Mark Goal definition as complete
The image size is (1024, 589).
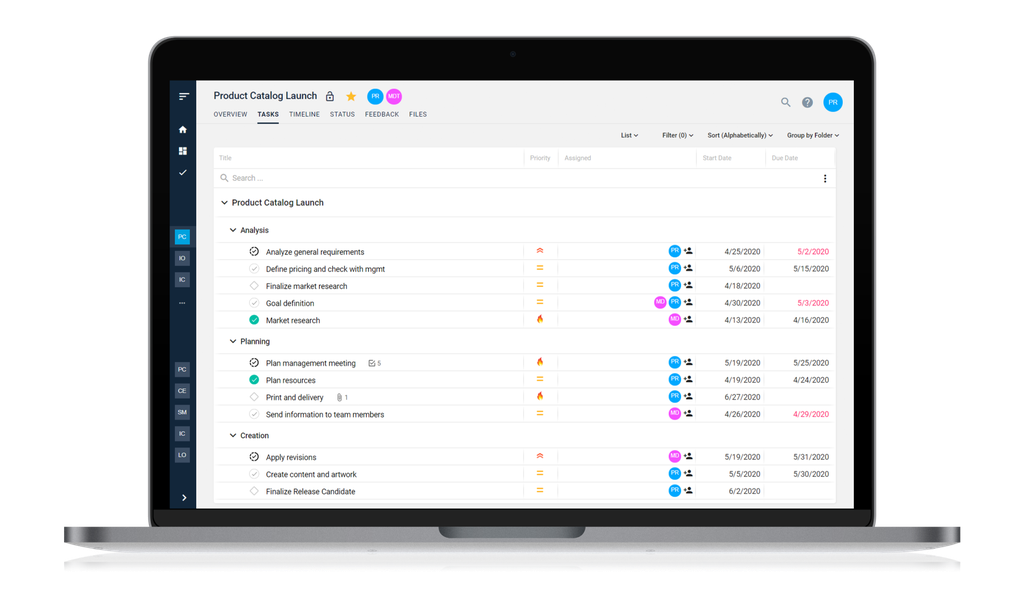coord(254,303)
